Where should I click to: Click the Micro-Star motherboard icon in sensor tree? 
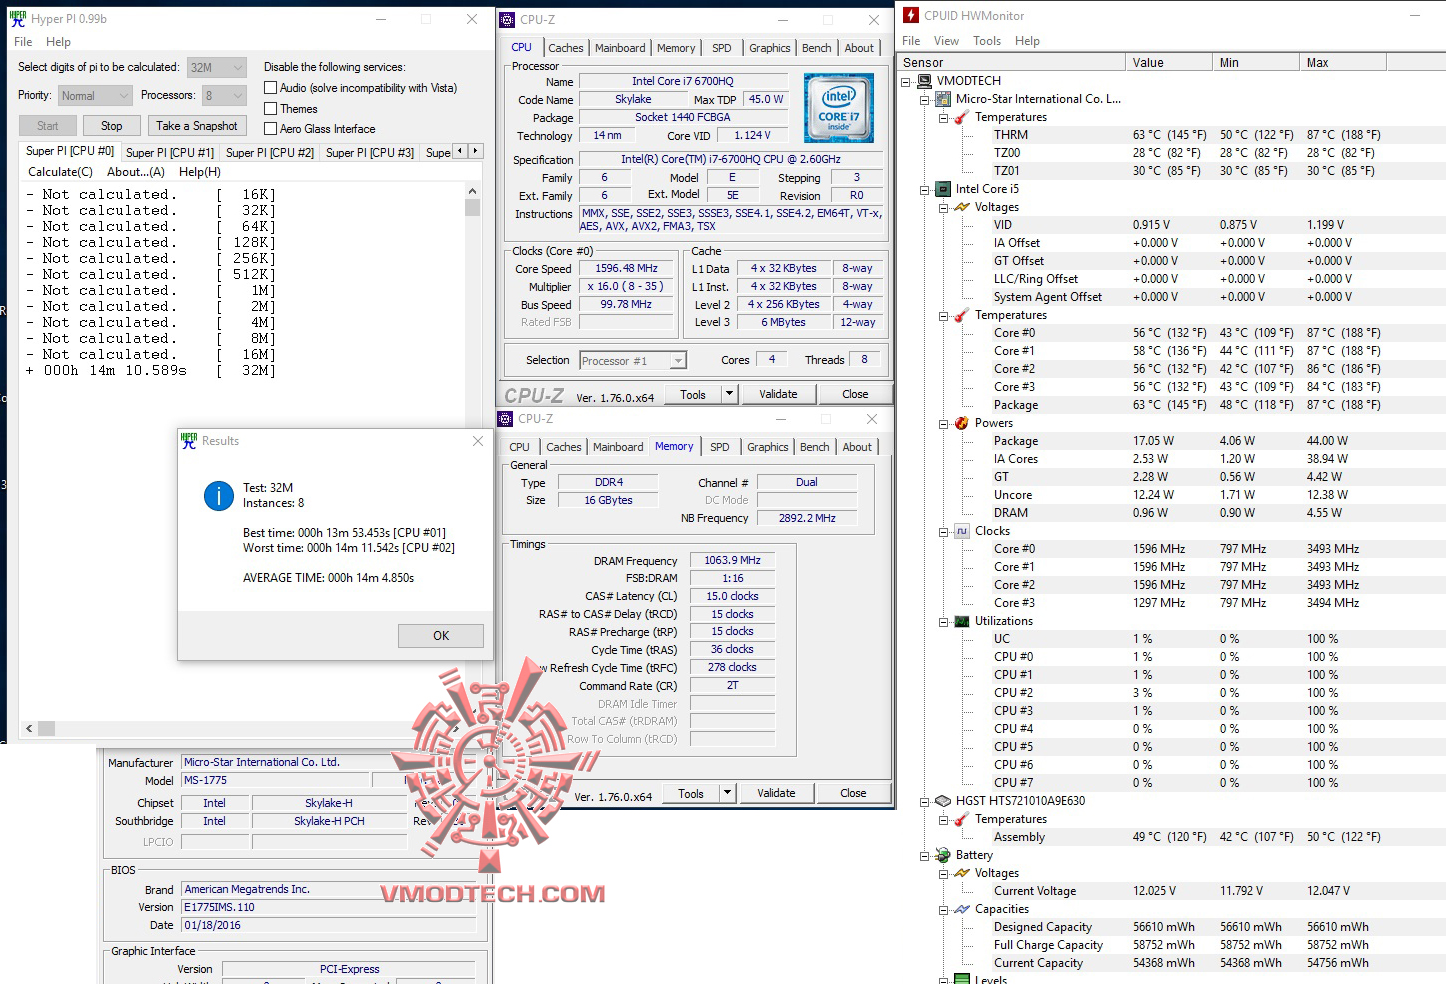point(943,99)
